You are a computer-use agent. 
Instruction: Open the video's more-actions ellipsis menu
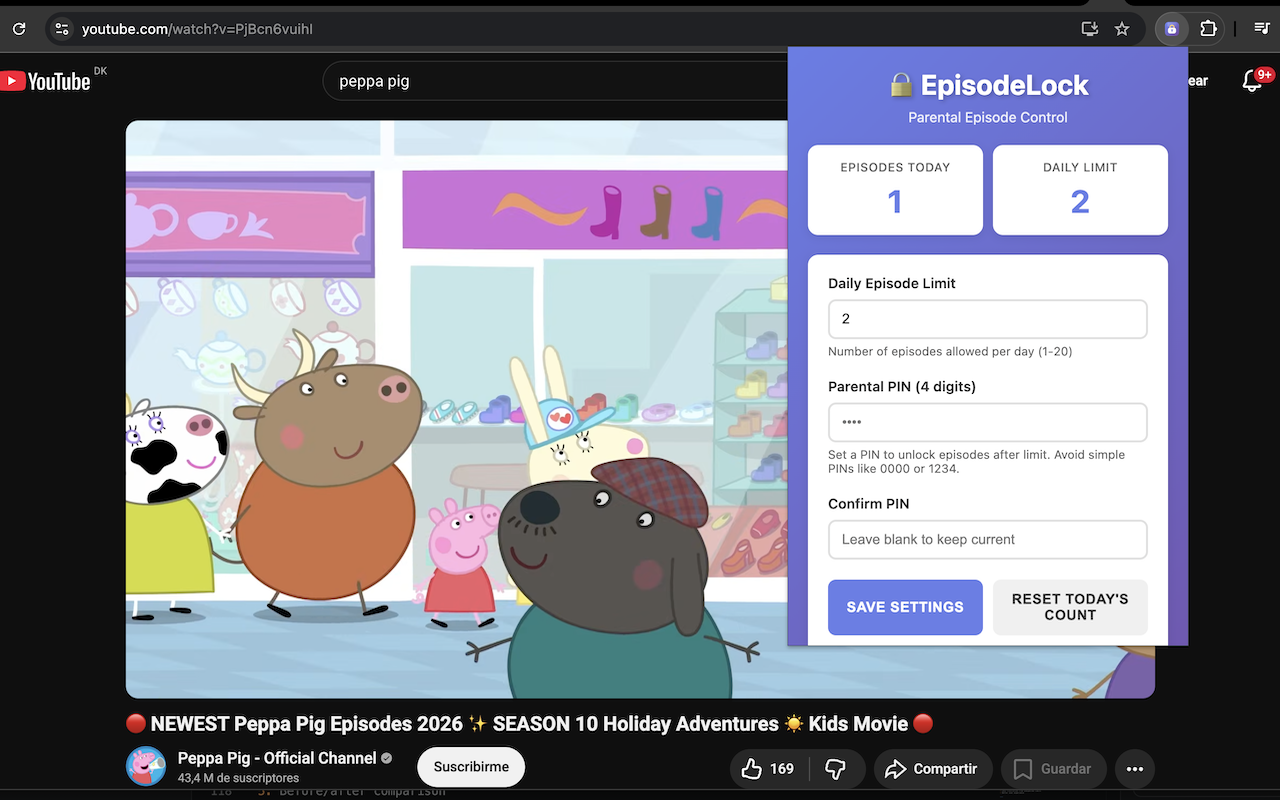(x=1134, y=769)
